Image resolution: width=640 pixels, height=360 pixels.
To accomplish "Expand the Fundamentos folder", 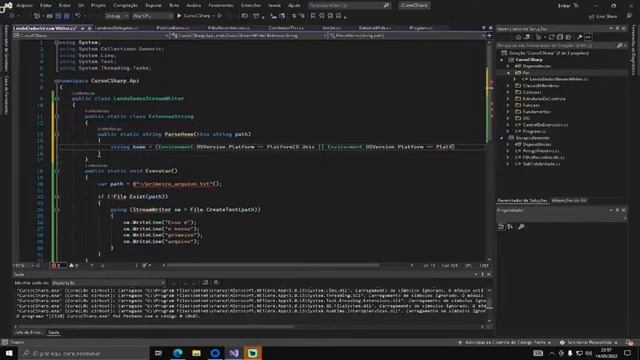I will coord(508,111).
